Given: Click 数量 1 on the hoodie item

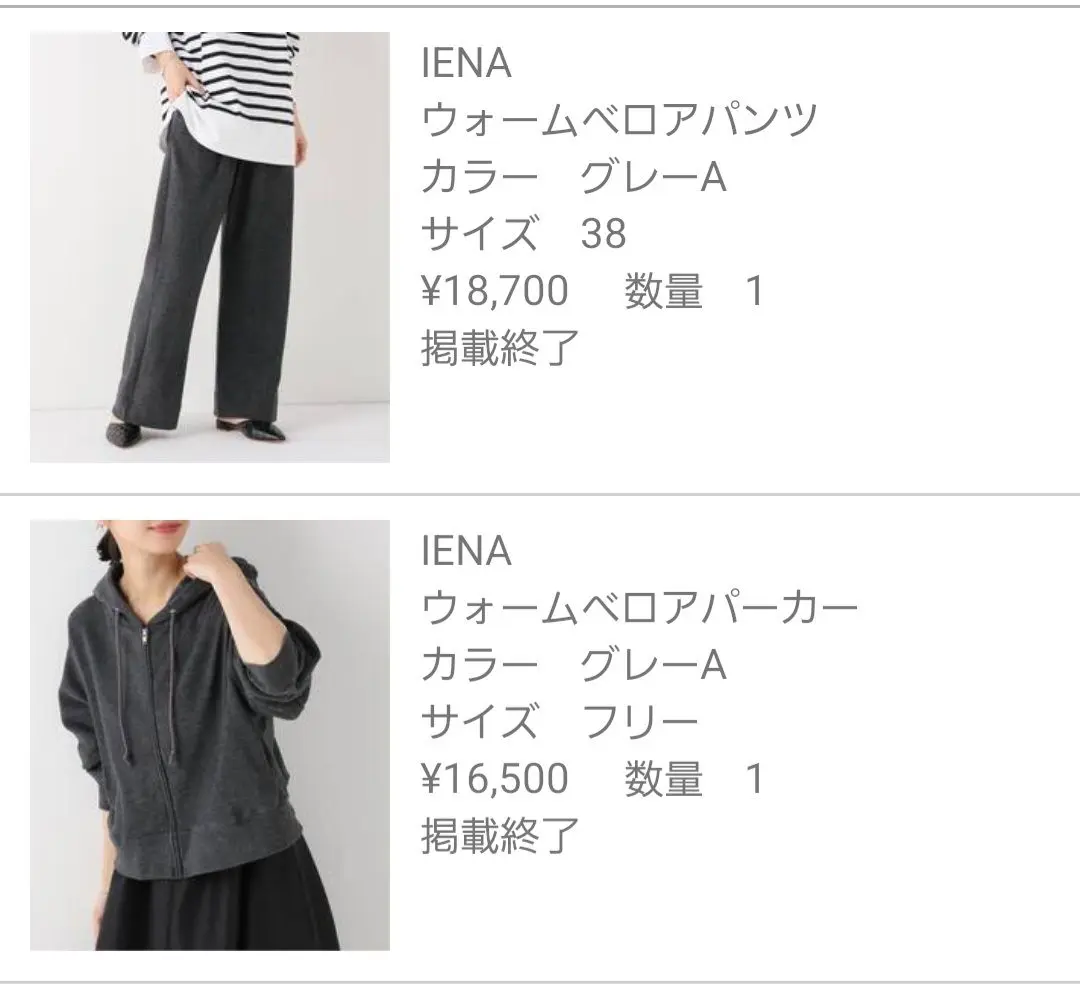Looking at the screenshot, I should click(x=694, y=778).
